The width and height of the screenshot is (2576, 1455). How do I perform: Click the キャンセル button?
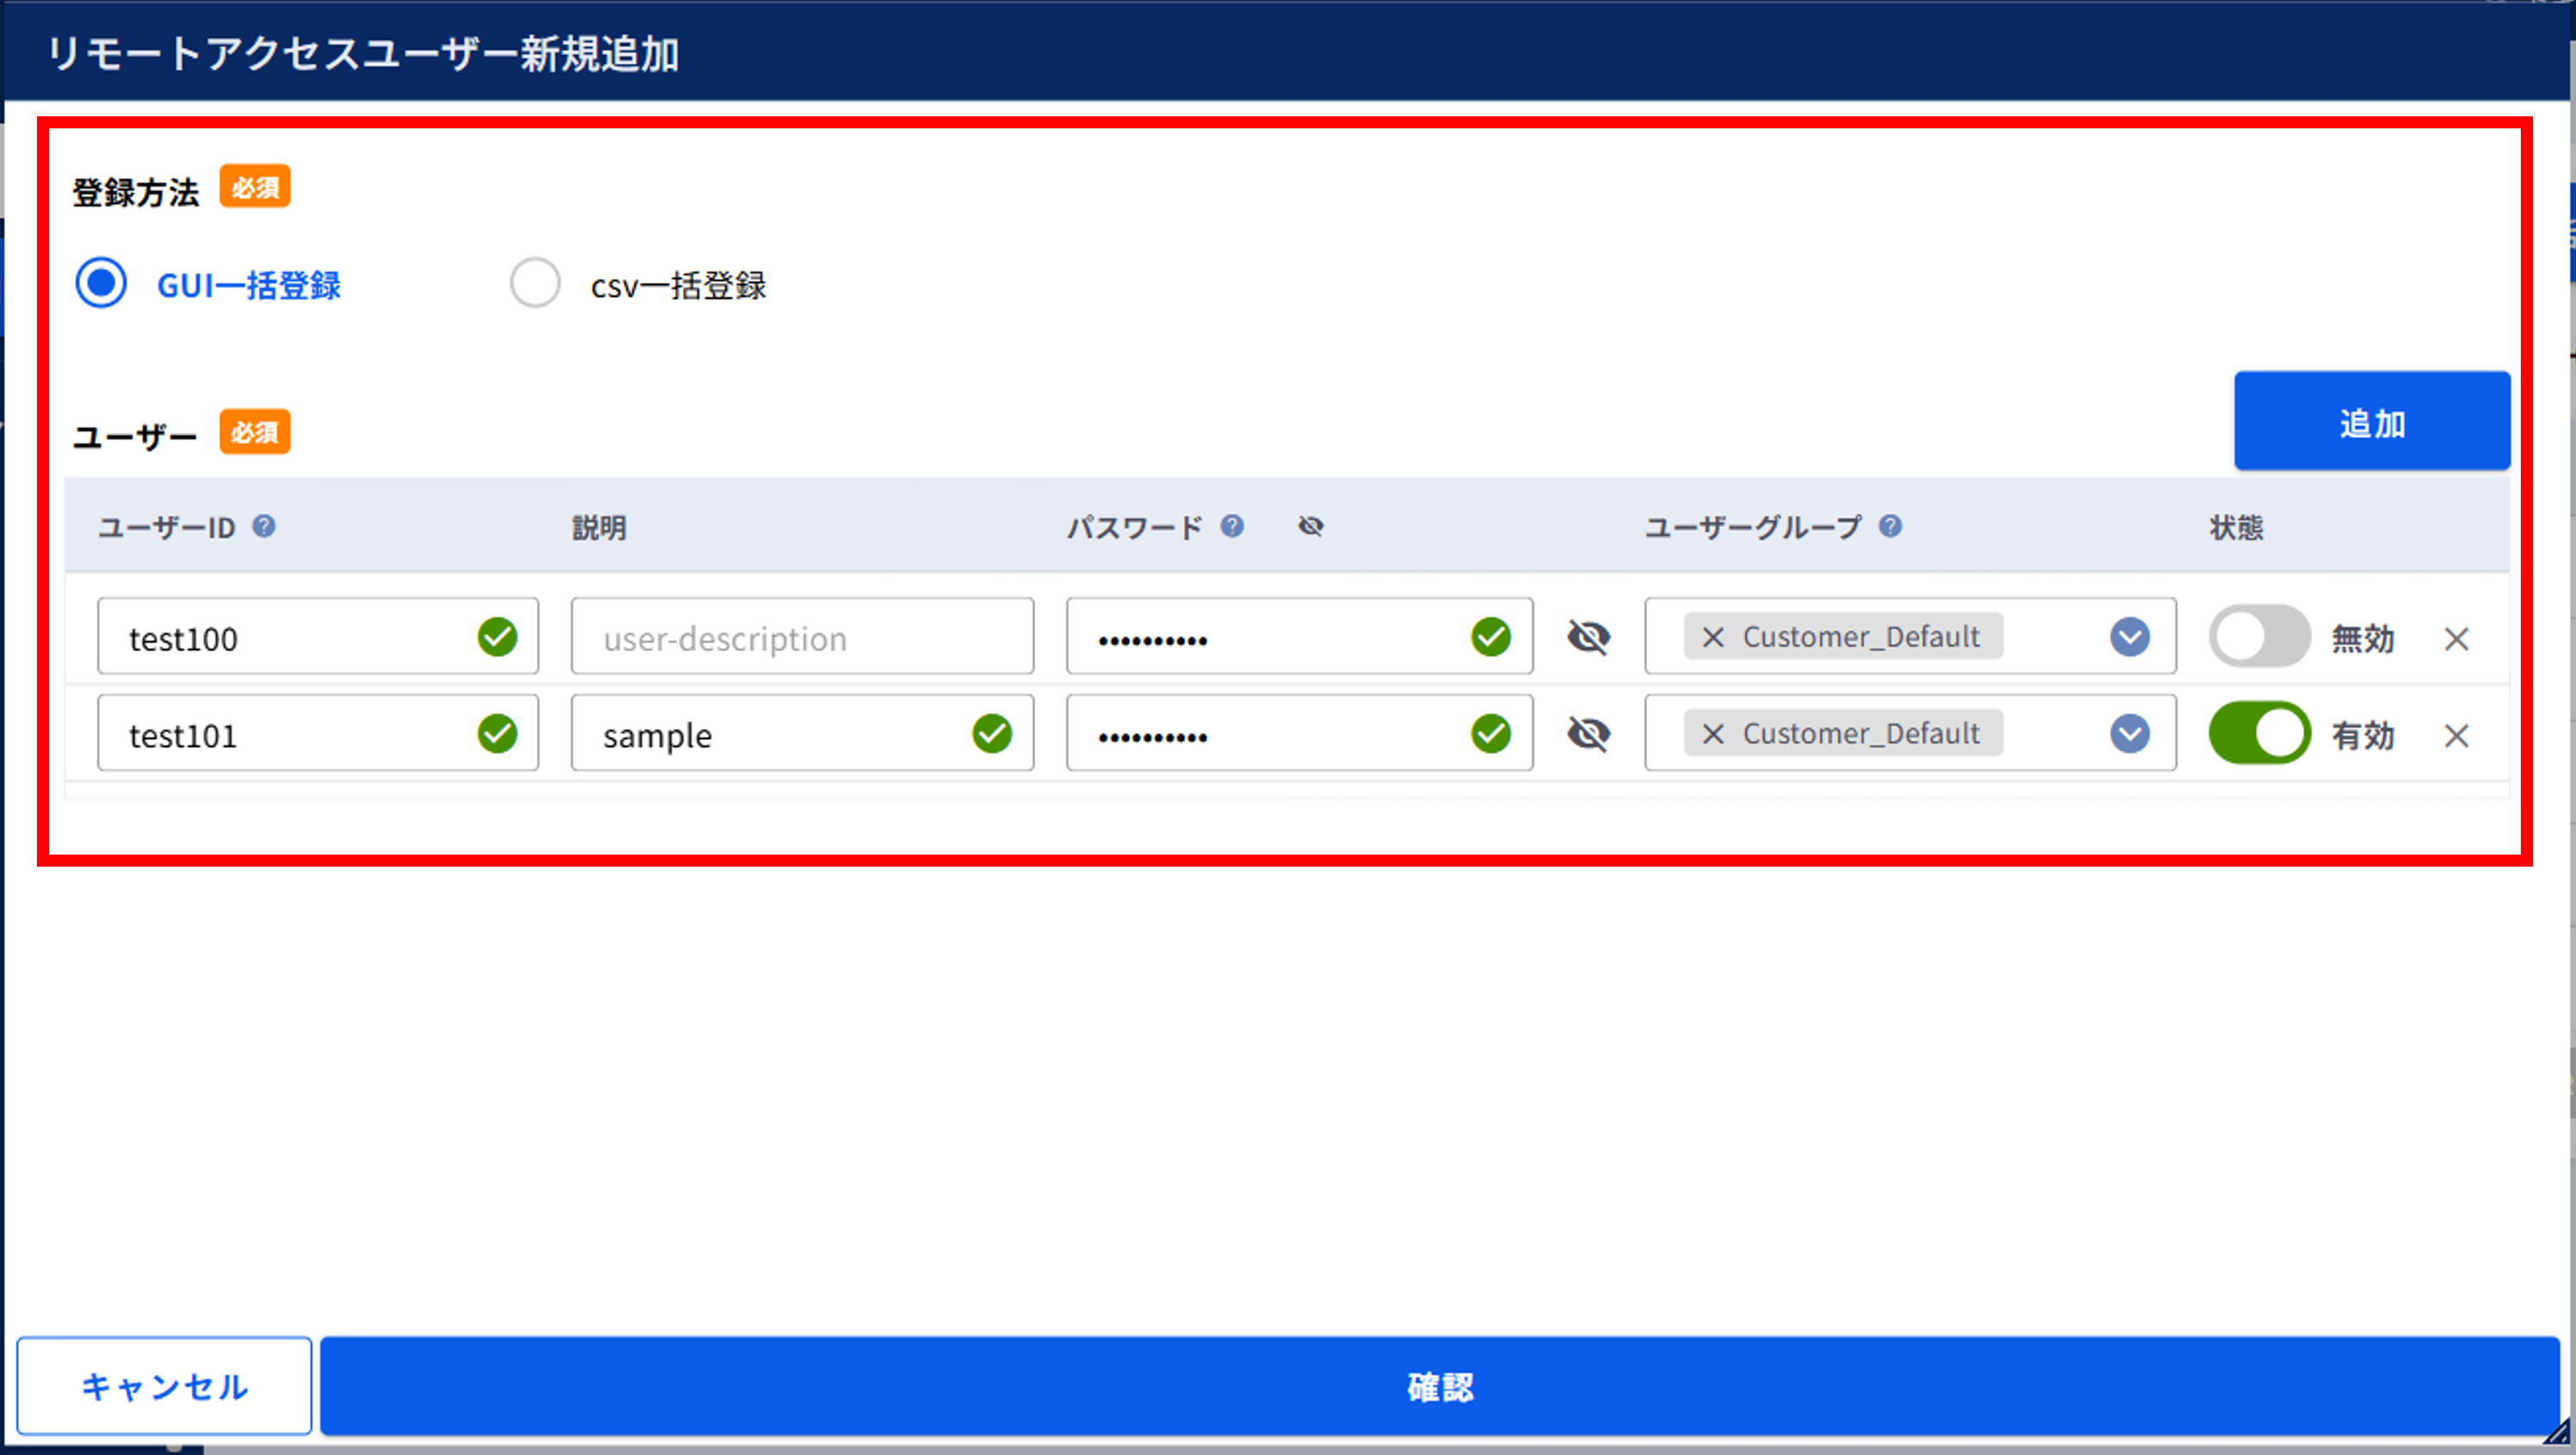(164, 1386)
